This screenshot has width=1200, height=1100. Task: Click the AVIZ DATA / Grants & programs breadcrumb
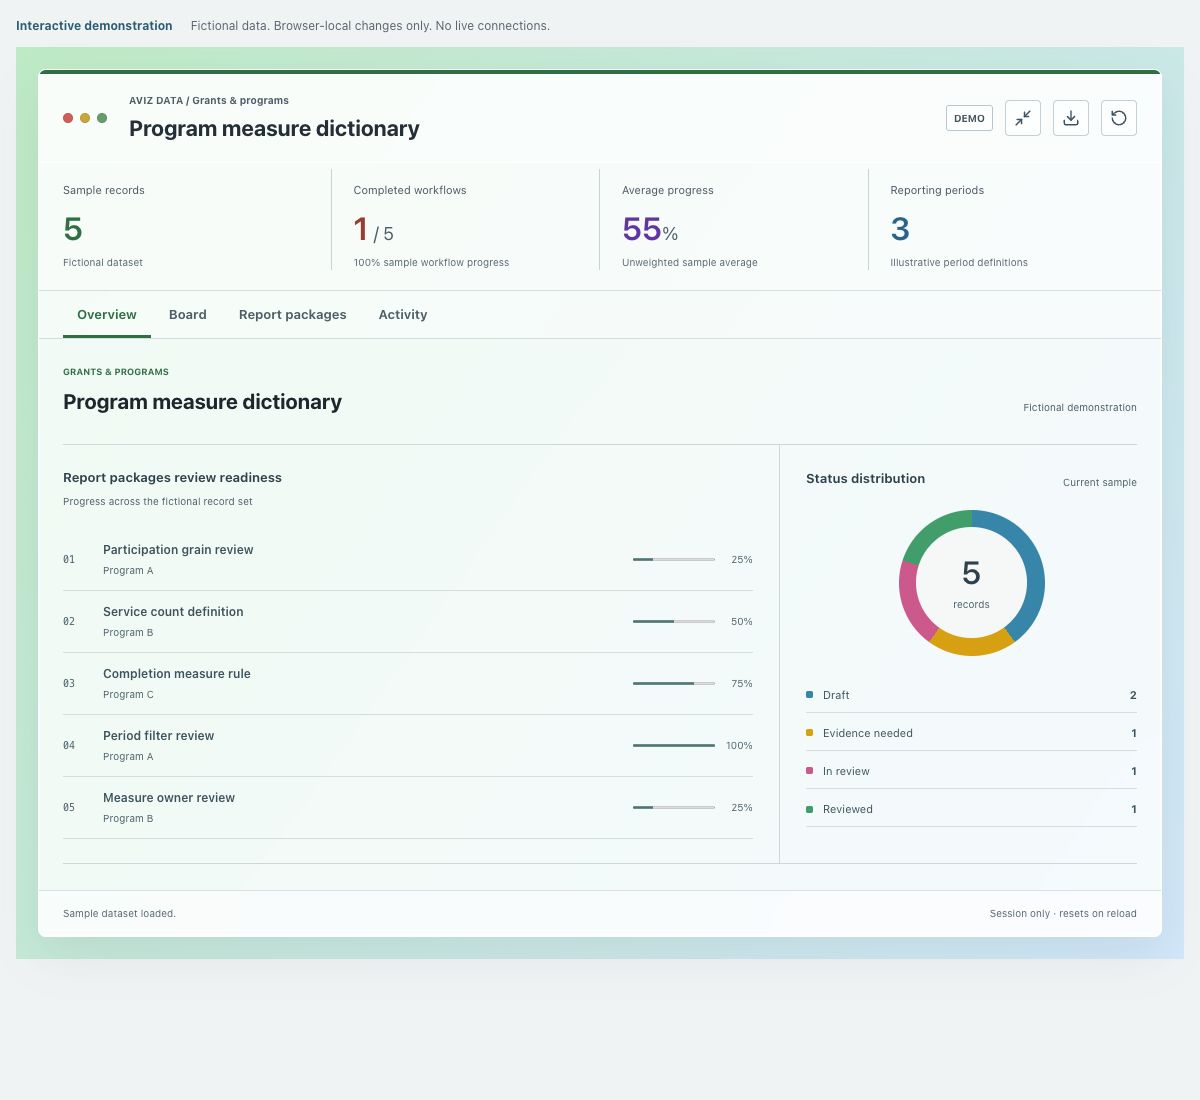pyautogui.click(x=209, y=100)
